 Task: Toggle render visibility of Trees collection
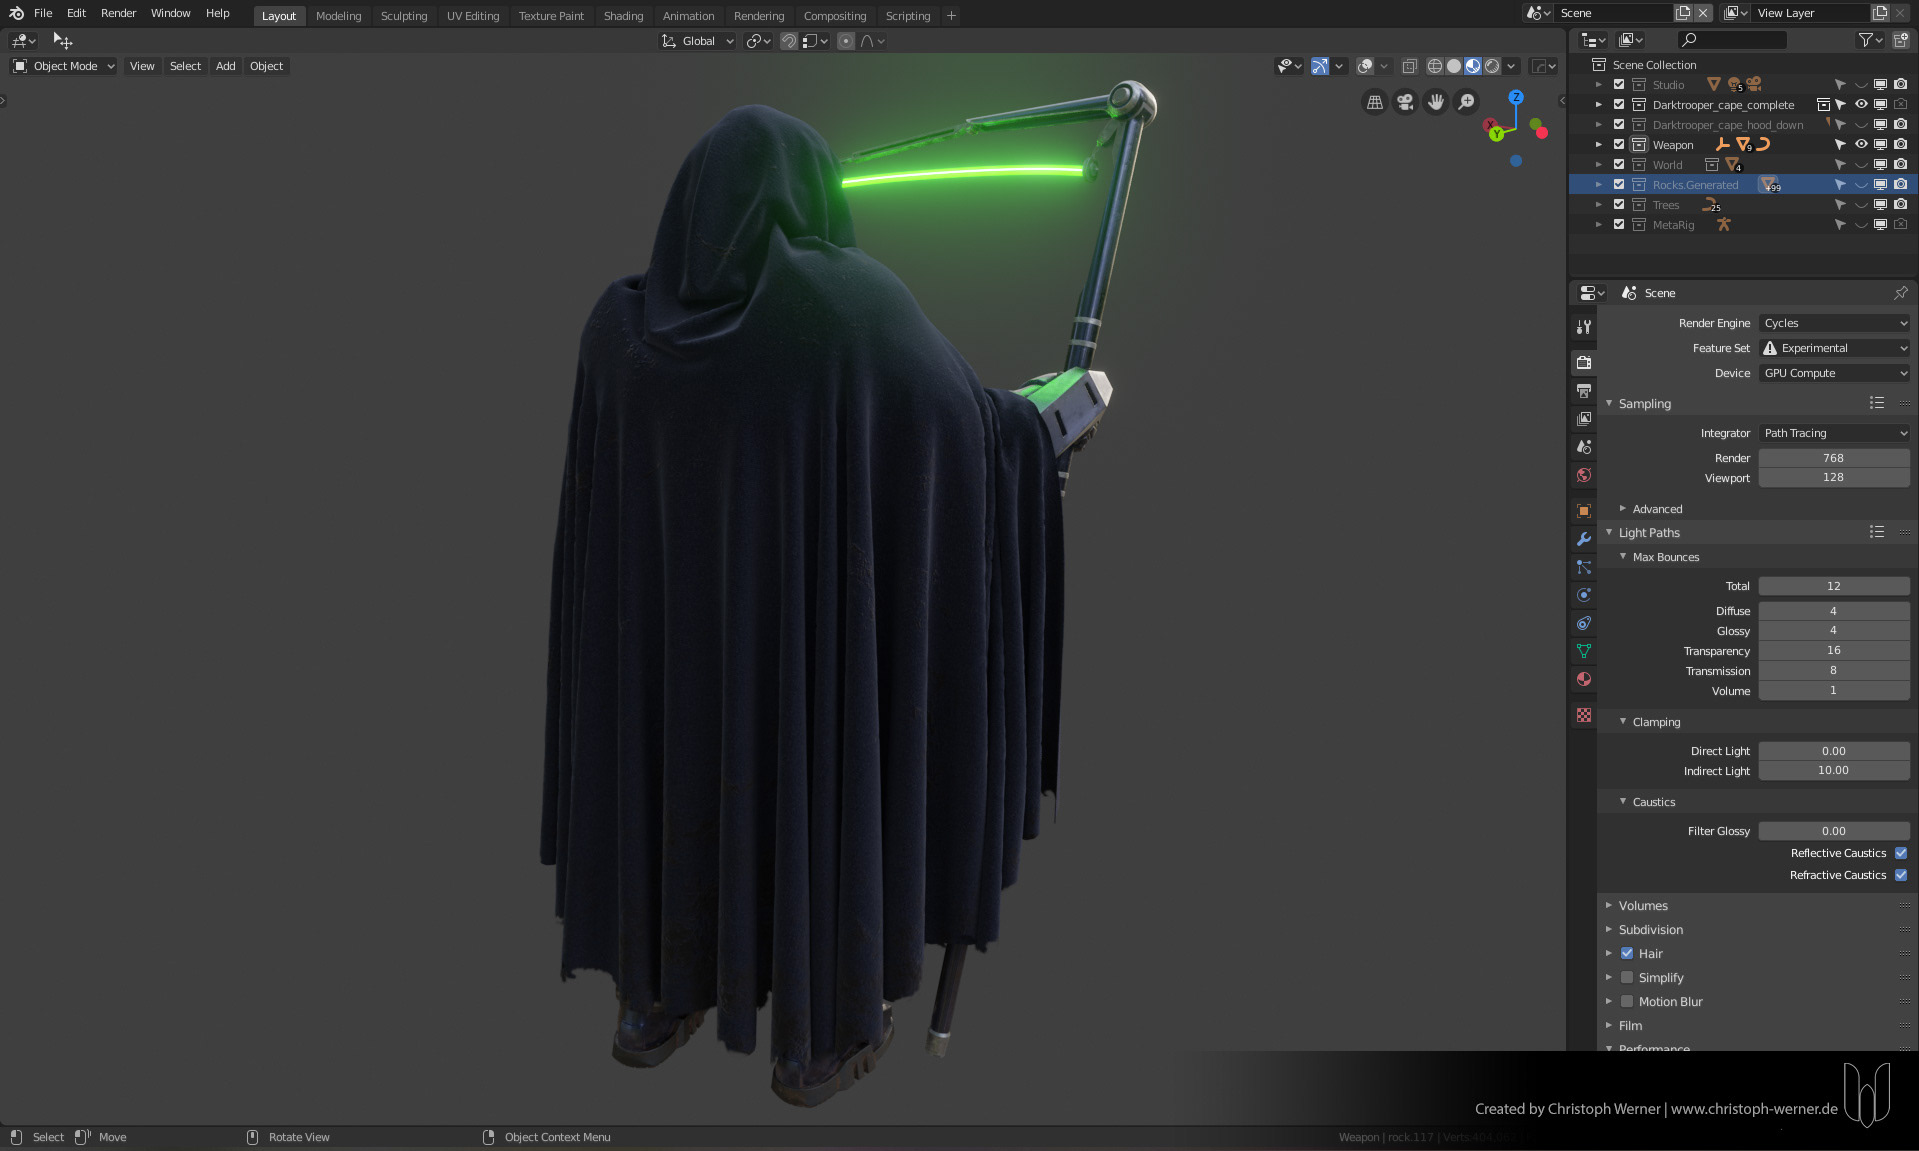(x=1900, y=205)
